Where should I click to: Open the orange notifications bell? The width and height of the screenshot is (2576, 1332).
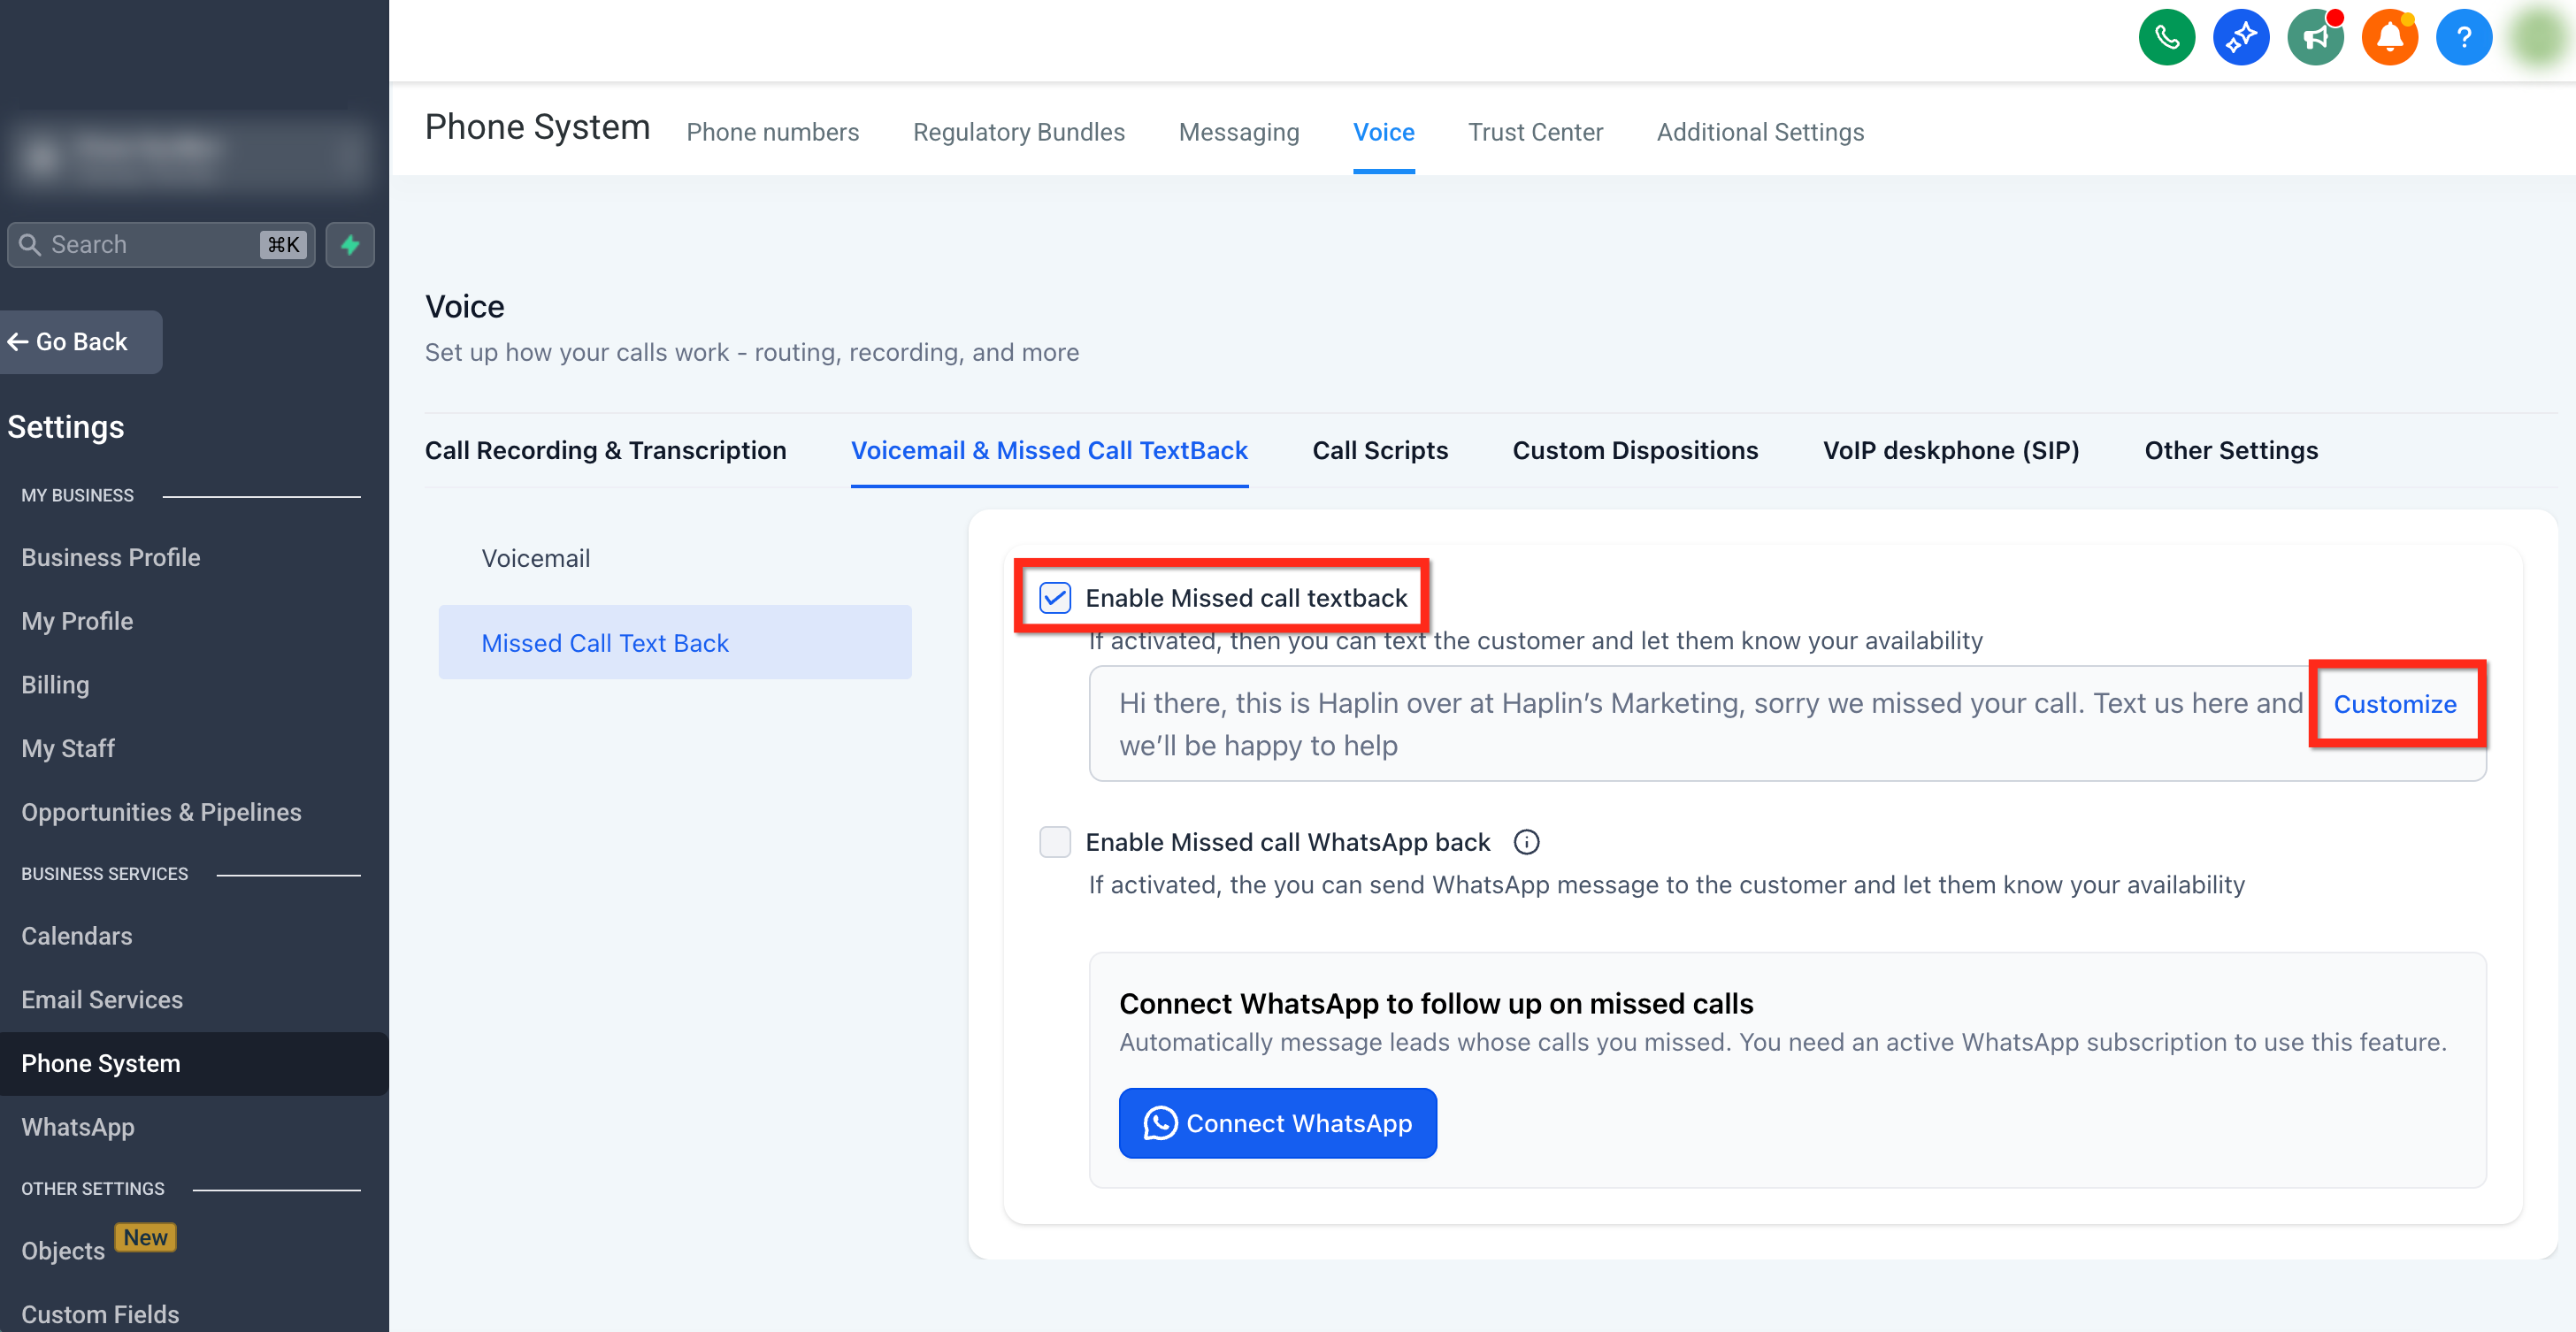[2389, 38]
